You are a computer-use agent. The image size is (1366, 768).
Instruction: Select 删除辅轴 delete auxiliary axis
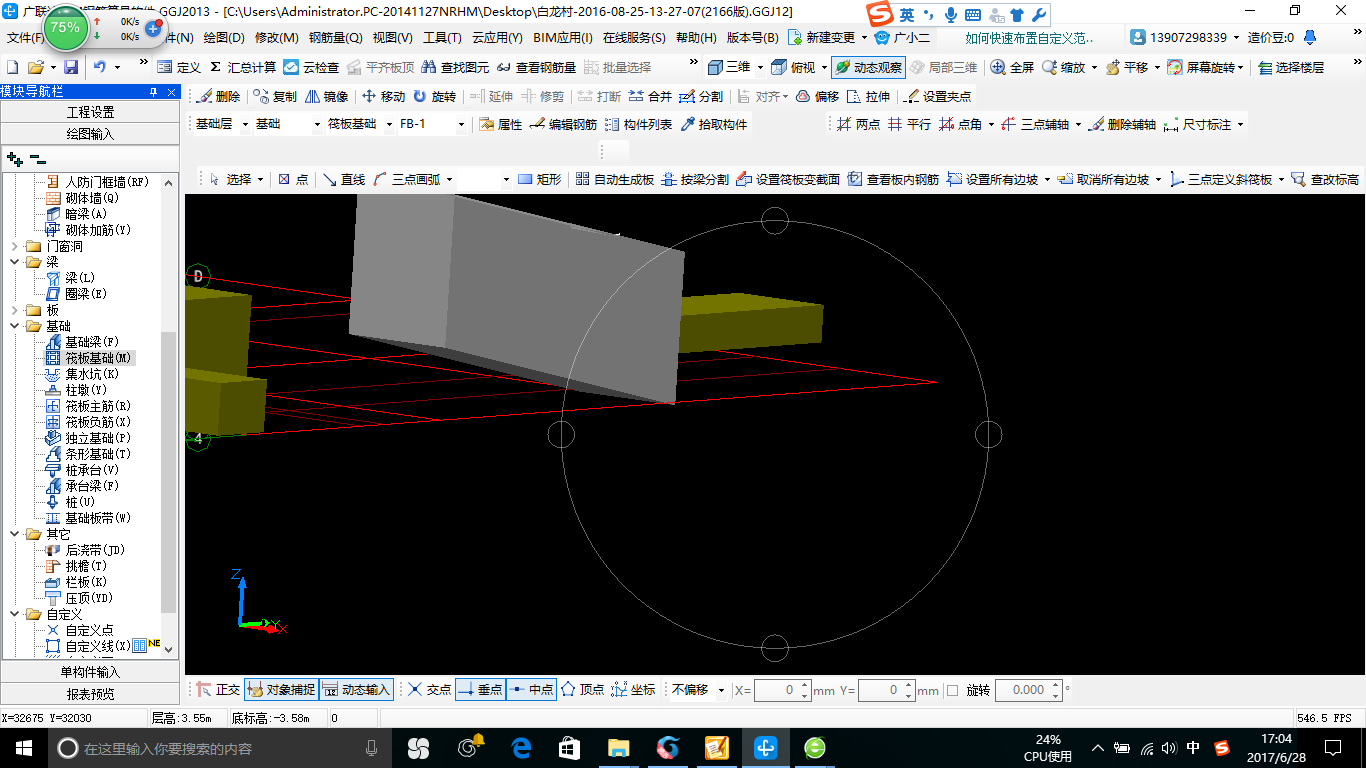(x=1122, y=125)
